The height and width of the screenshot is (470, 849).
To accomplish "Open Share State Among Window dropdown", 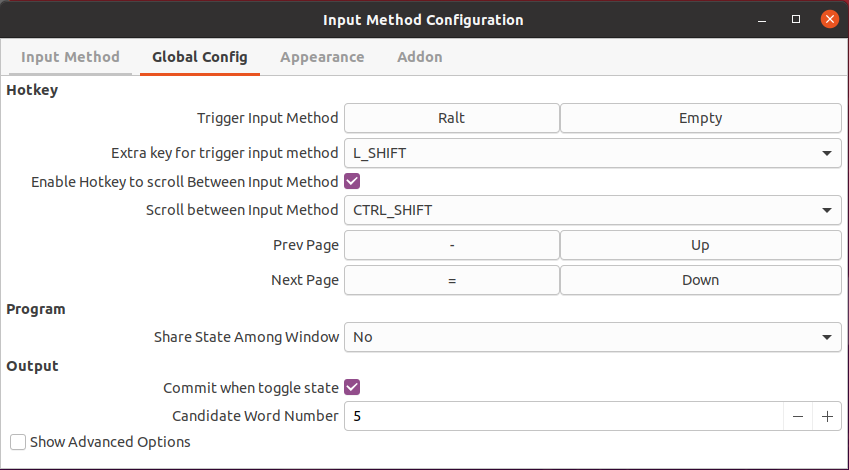I will click(x=593, y=337).
